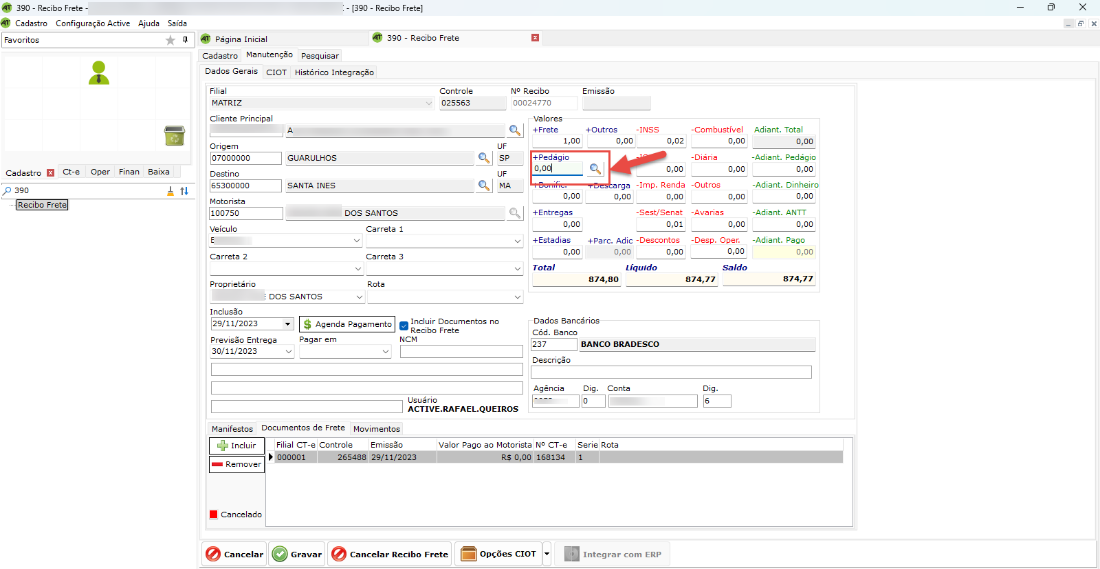Open Previsão Entrega date dropdown

click(288, 352)
